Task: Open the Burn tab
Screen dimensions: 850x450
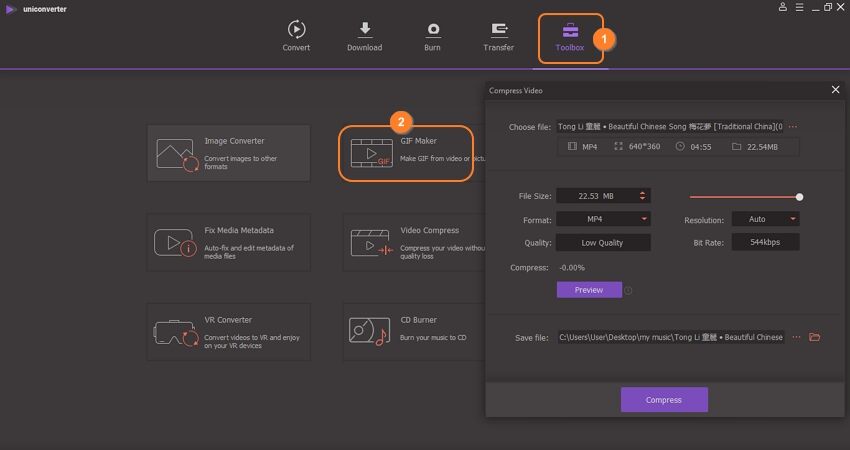Action: [433, 36]
